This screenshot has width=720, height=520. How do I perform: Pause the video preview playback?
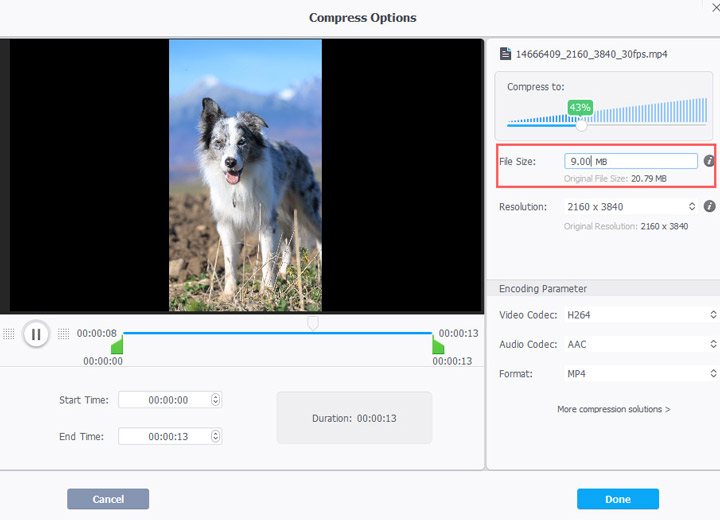point(36,334)
